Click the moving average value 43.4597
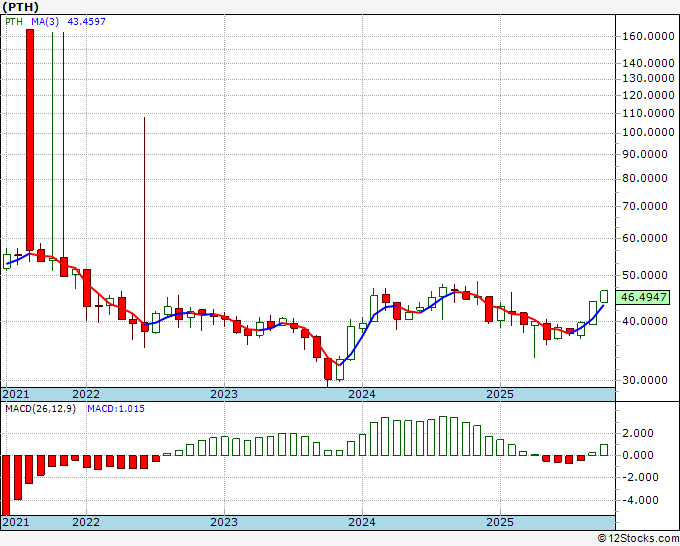680x546 pixels. [x=86, y=22]
